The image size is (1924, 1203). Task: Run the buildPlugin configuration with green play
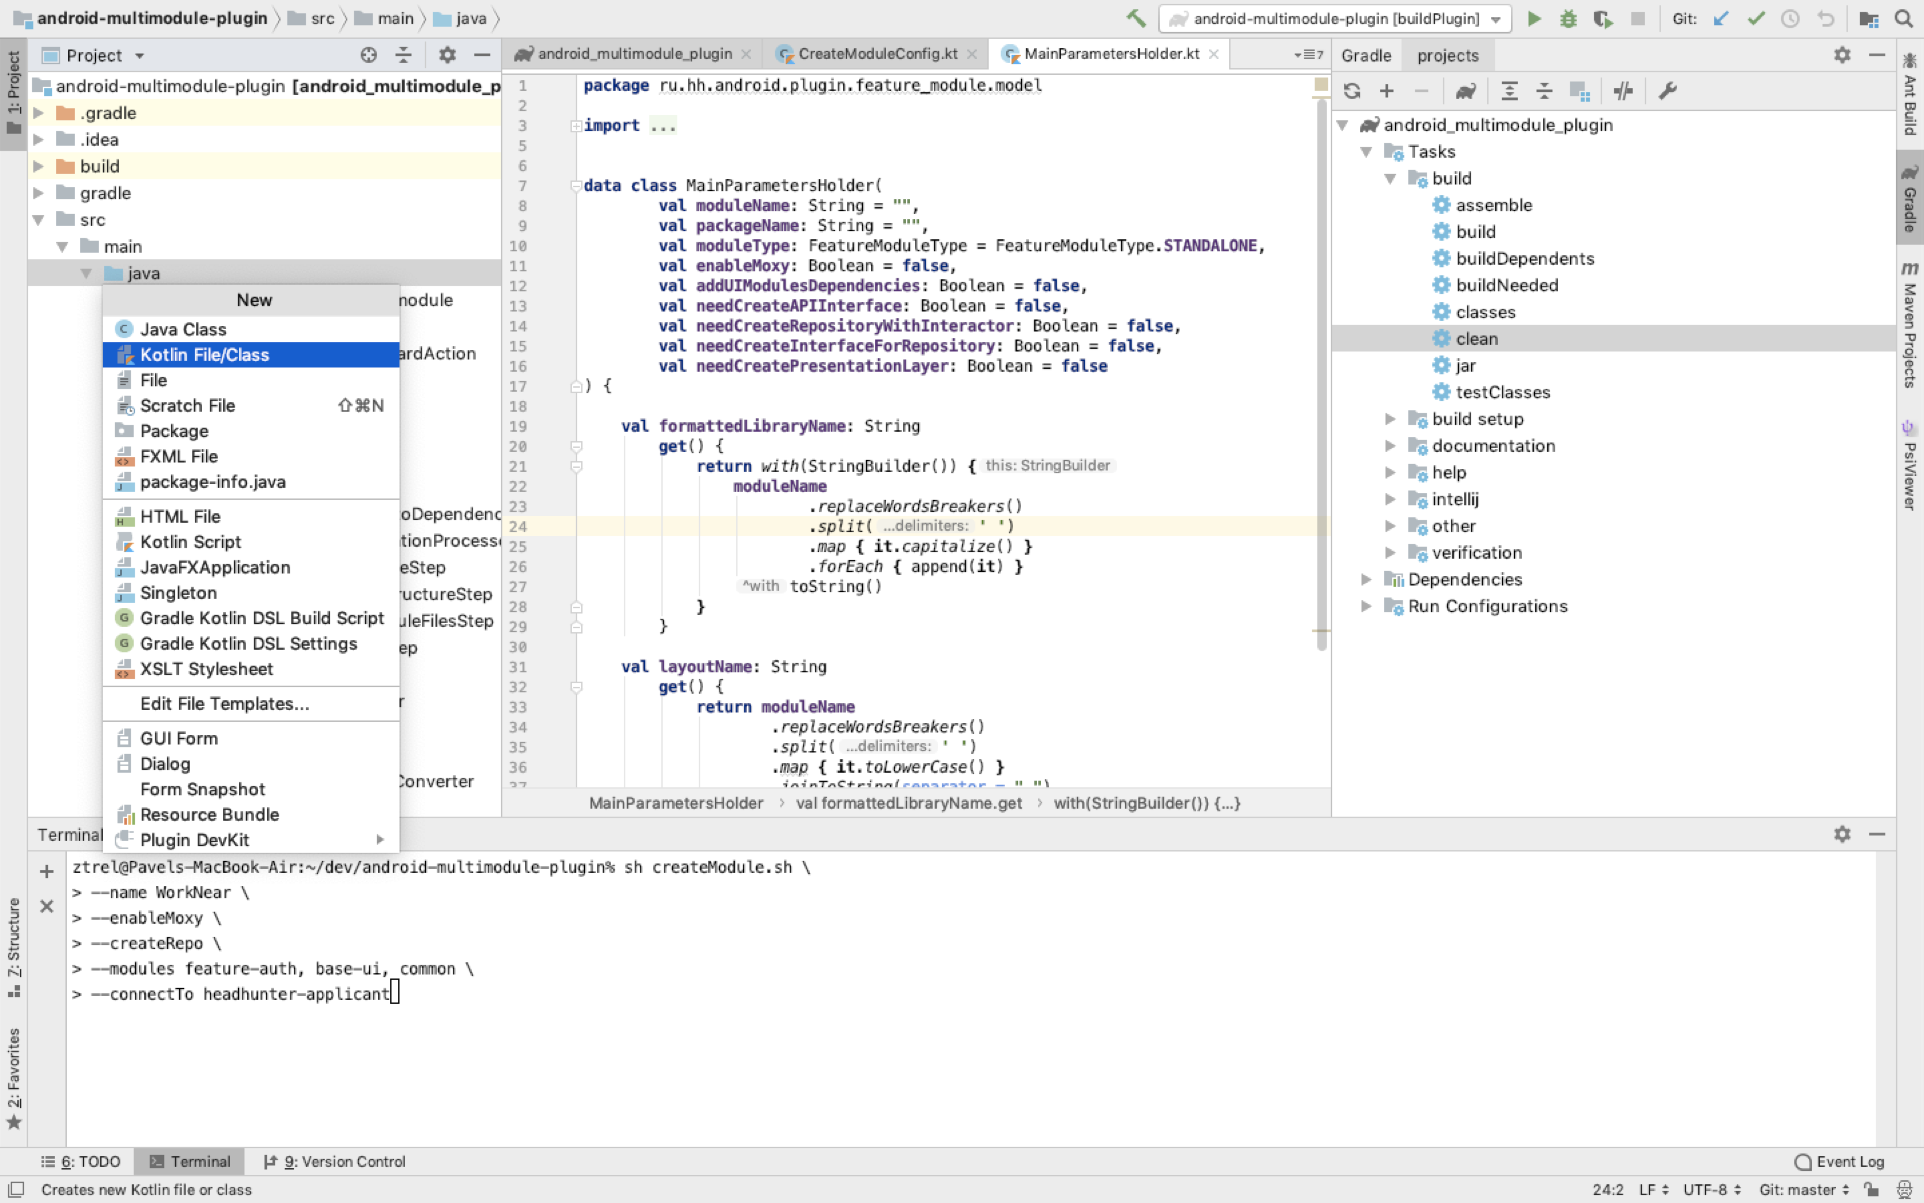point(1534,18)
